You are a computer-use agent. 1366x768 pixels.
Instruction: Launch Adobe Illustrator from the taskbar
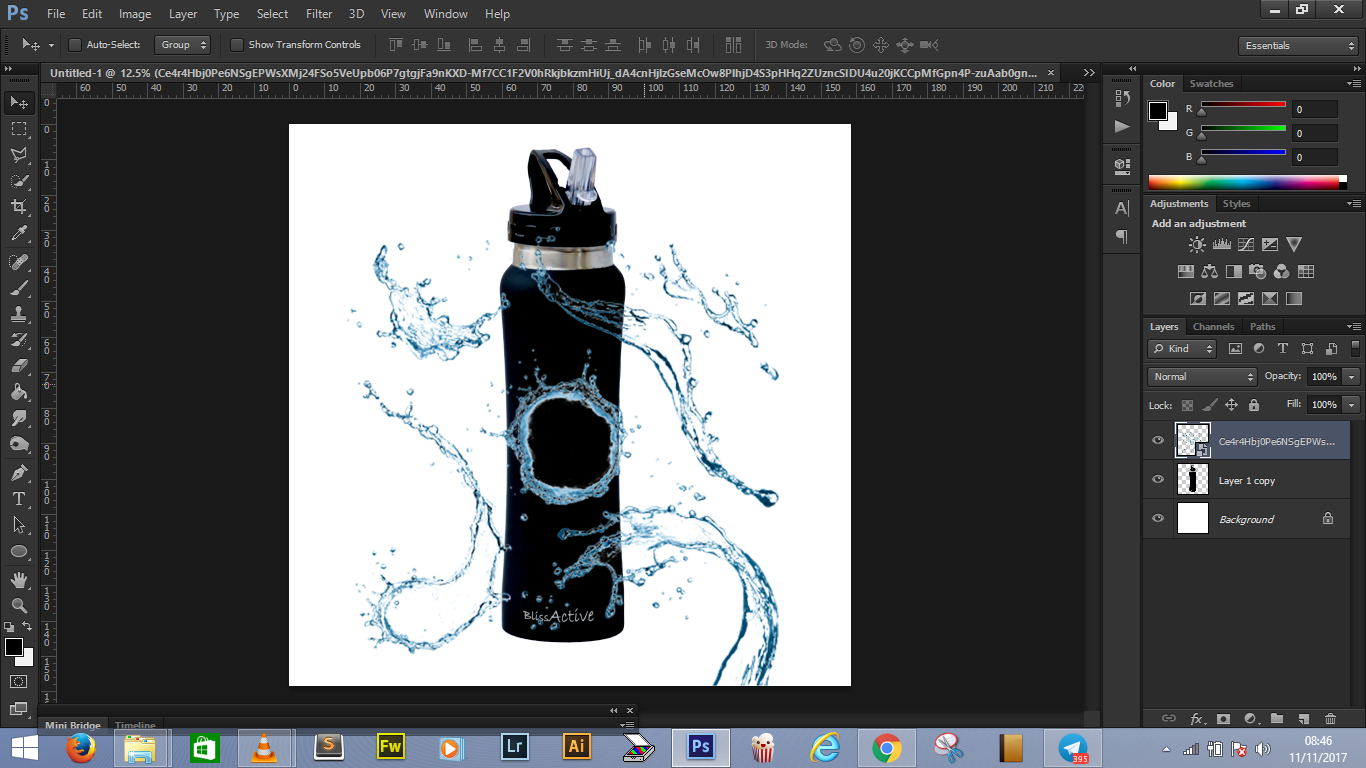pos(575,746)
